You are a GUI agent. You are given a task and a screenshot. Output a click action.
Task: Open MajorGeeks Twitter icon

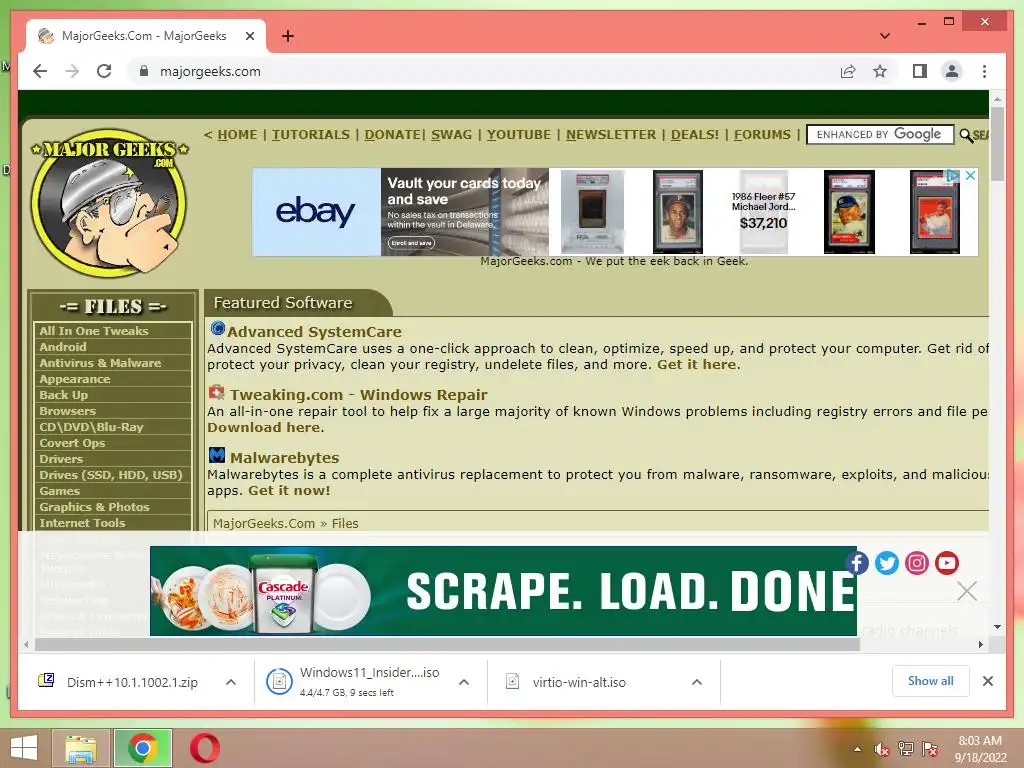click(x=887, y=563)
